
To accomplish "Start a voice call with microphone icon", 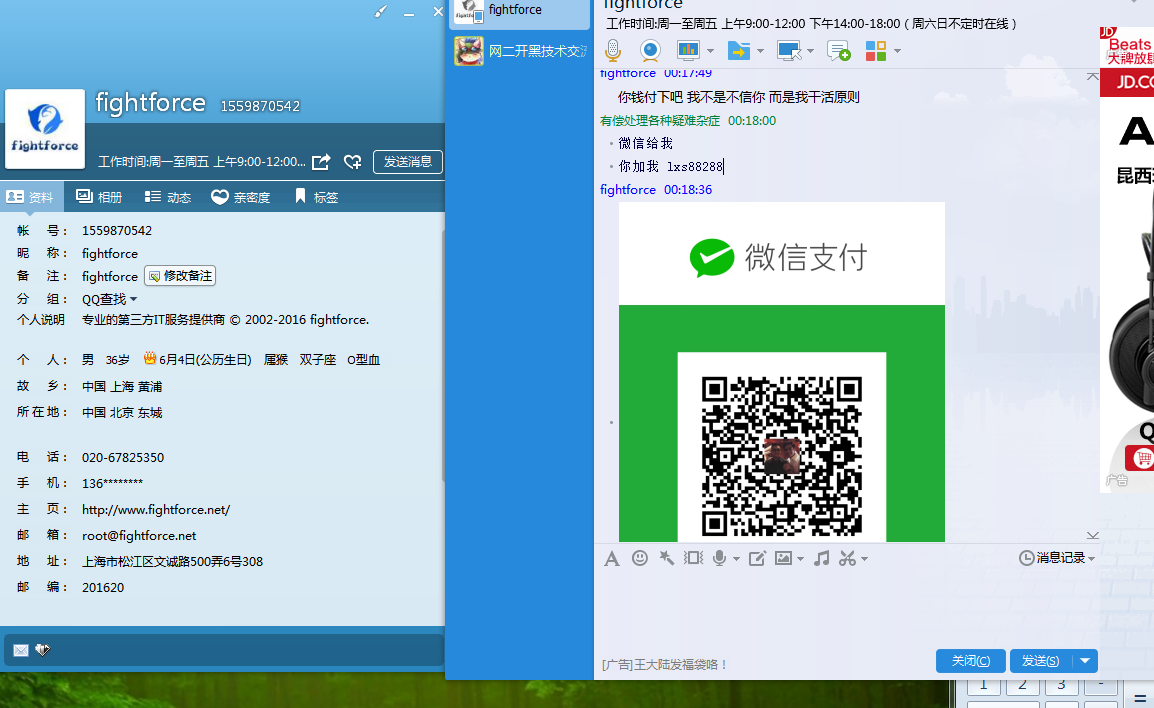I will tap(613, 51).
